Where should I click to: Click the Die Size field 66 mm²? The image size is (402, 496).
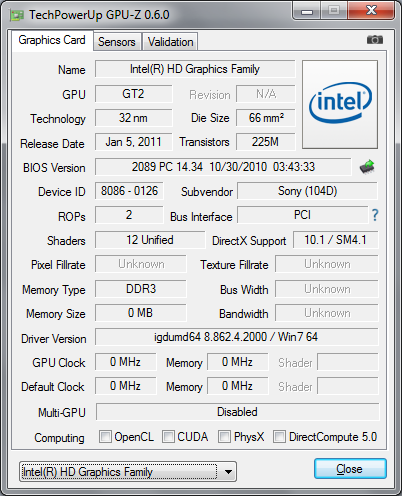click(x=266, y=118)
